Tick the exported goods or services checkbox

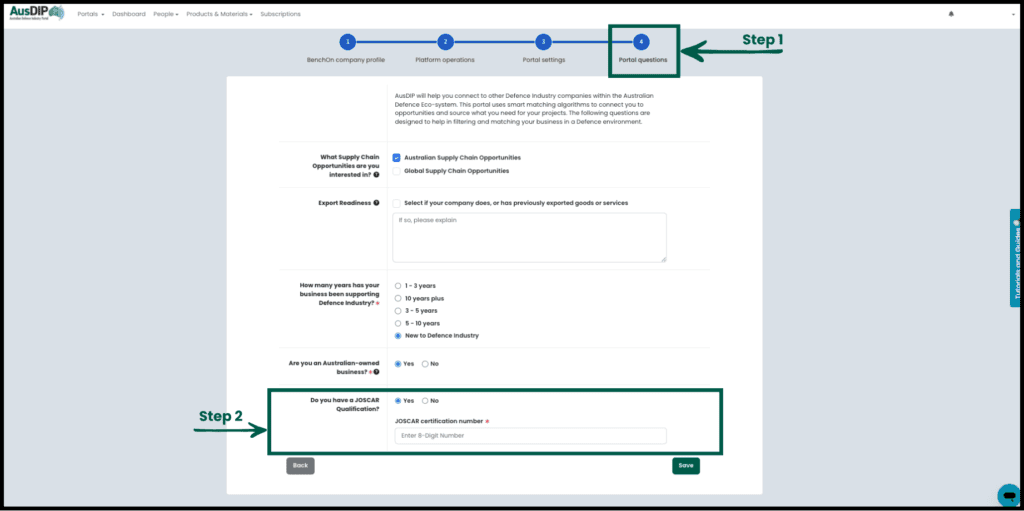pyautogui.click(x=397, y=203)
